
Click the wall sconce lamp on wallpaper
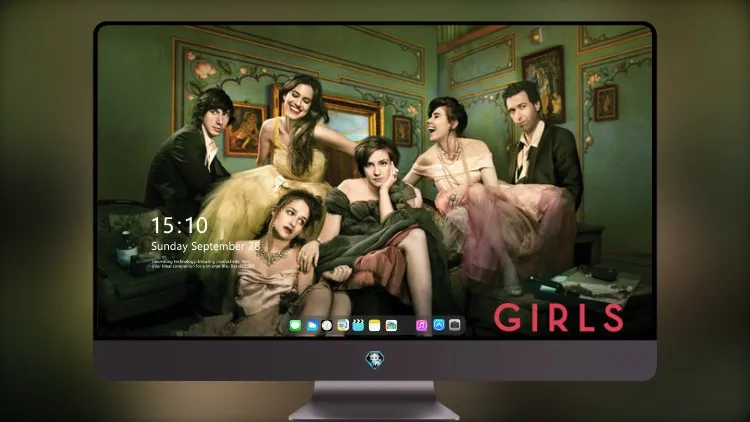point(537,35)
